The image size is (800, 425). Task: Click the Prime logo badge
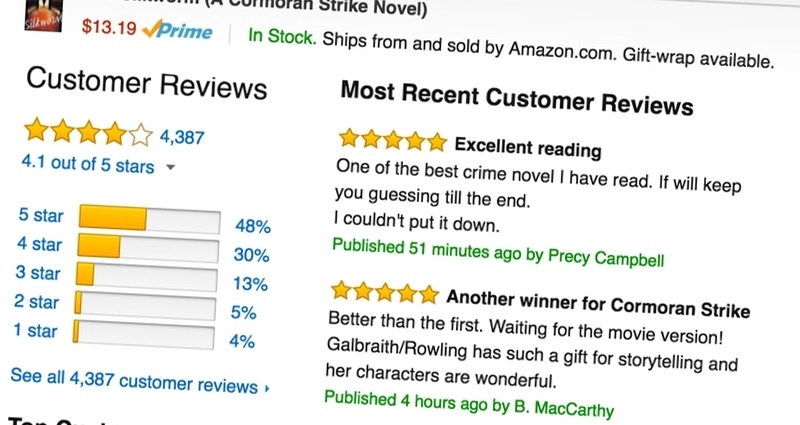coord(177,31)
